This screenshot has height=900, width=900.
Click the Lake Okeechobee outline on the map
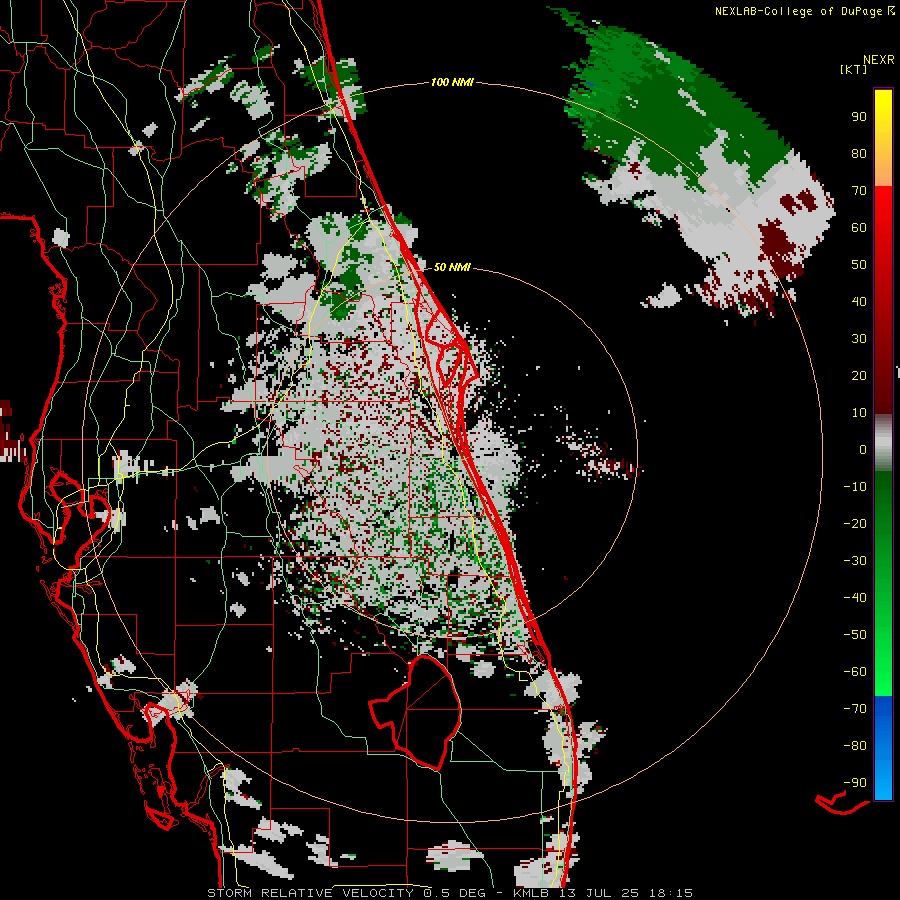click(415, 712)
